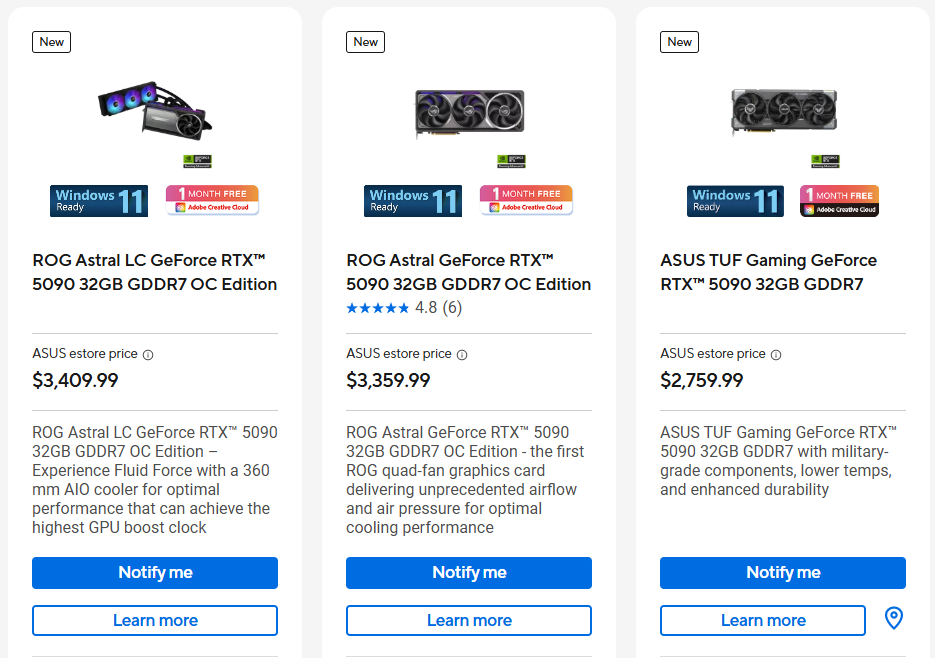
Task: Click info icon beside ROG Astral LC price
Action: point(148,354)
